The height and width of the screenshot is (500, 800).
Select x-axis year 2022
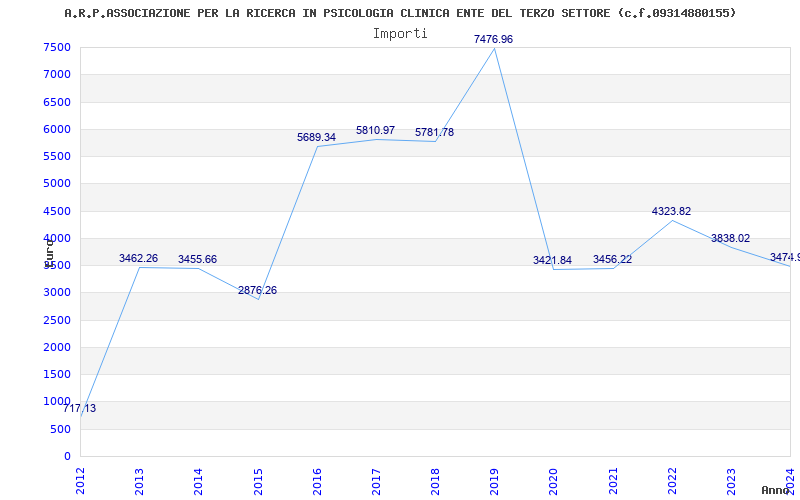(672, 481)
